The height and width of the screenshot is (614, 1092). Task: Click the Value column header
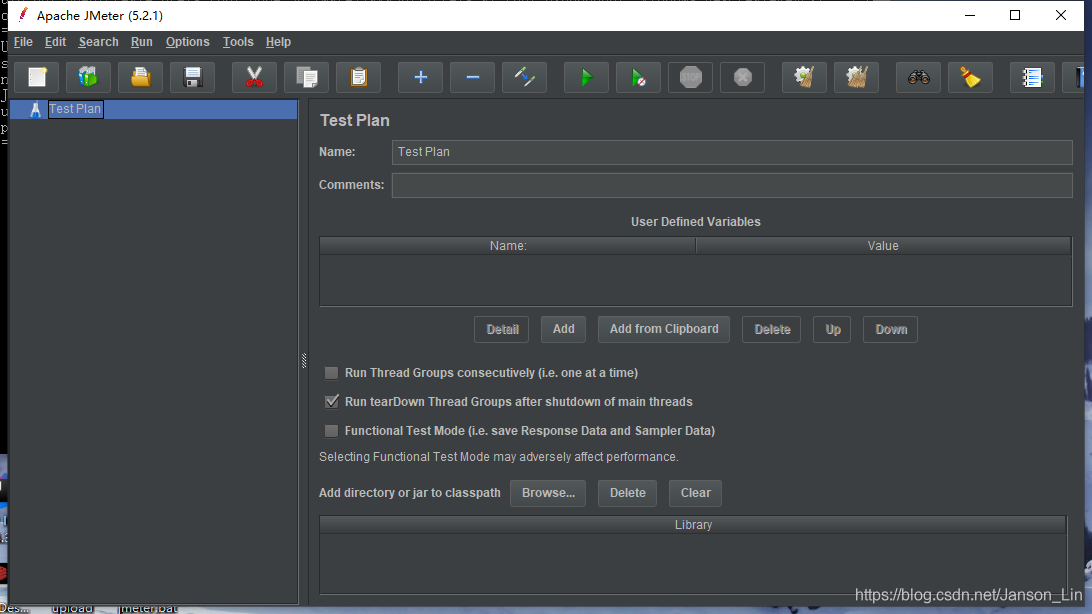pos(883,246)
